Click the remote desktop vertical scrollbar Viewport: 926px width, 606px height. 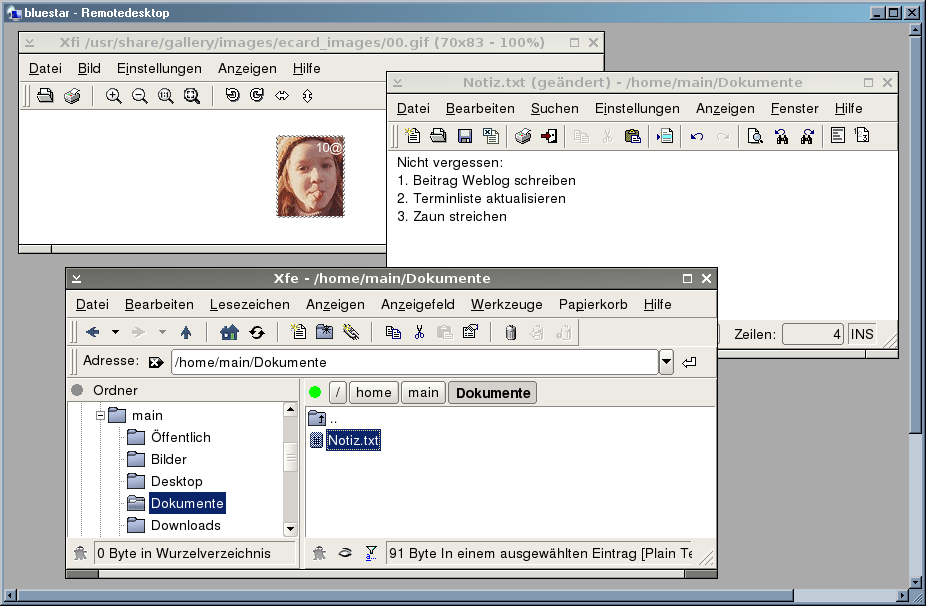pos(916,300)
